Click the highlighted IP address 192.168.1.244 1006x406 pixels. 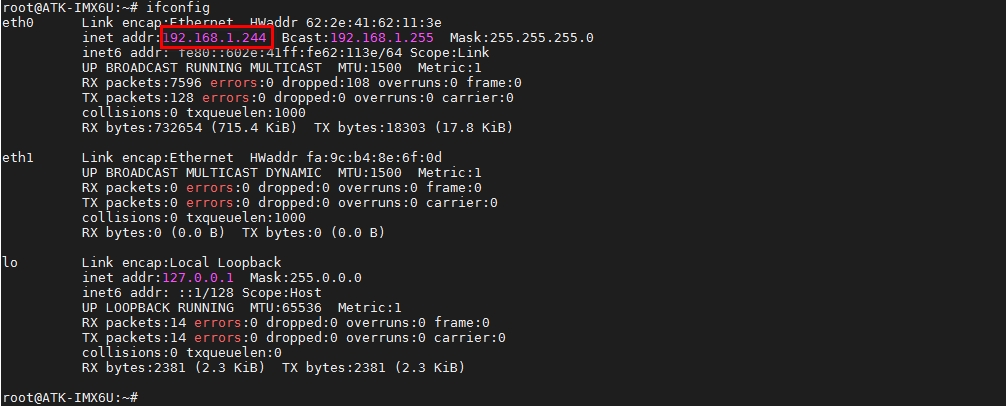click(215, 38)
